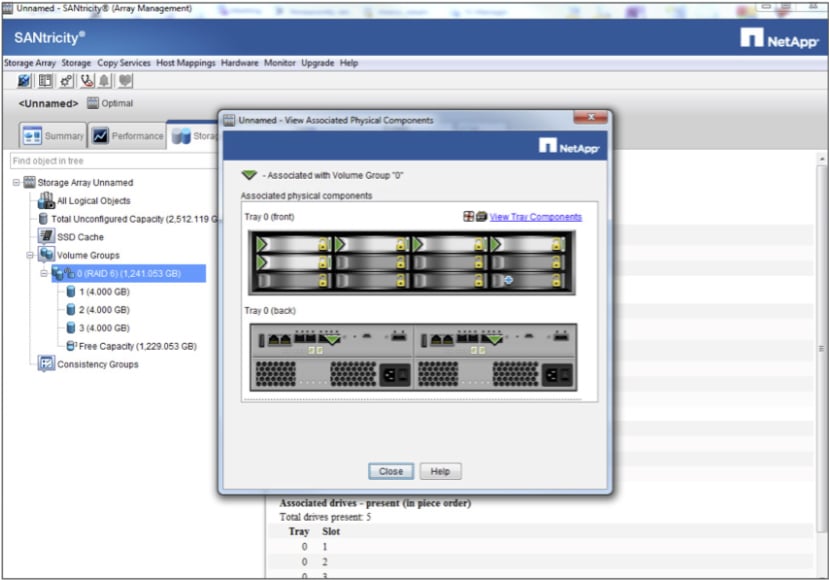The width and height of the screenshot is (829, 582).
Task: Click the cylinder icon for volume 1
Action: click(x=71, y=291)
